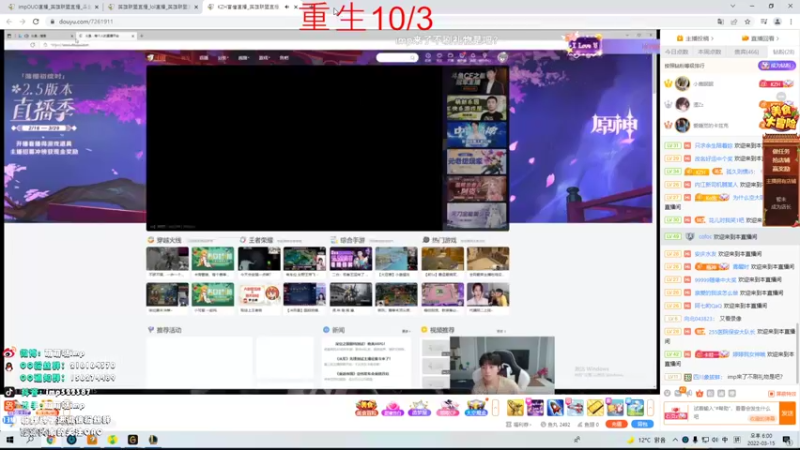Click the yellow ticket gift icon
The image size is (800, 450).
tap(595, 408)
